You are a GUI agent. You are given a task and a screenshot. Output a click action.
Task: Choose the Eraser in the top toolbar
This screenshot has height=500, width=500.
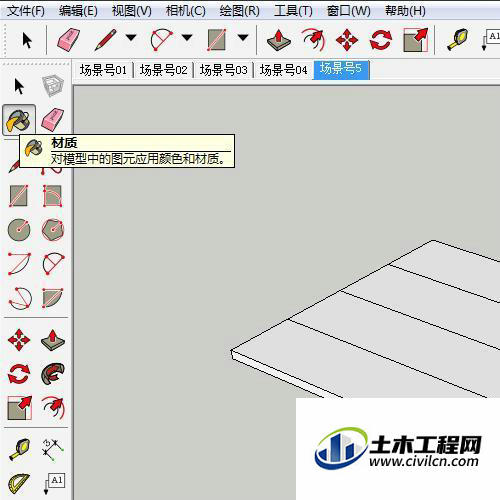[68, 40]
